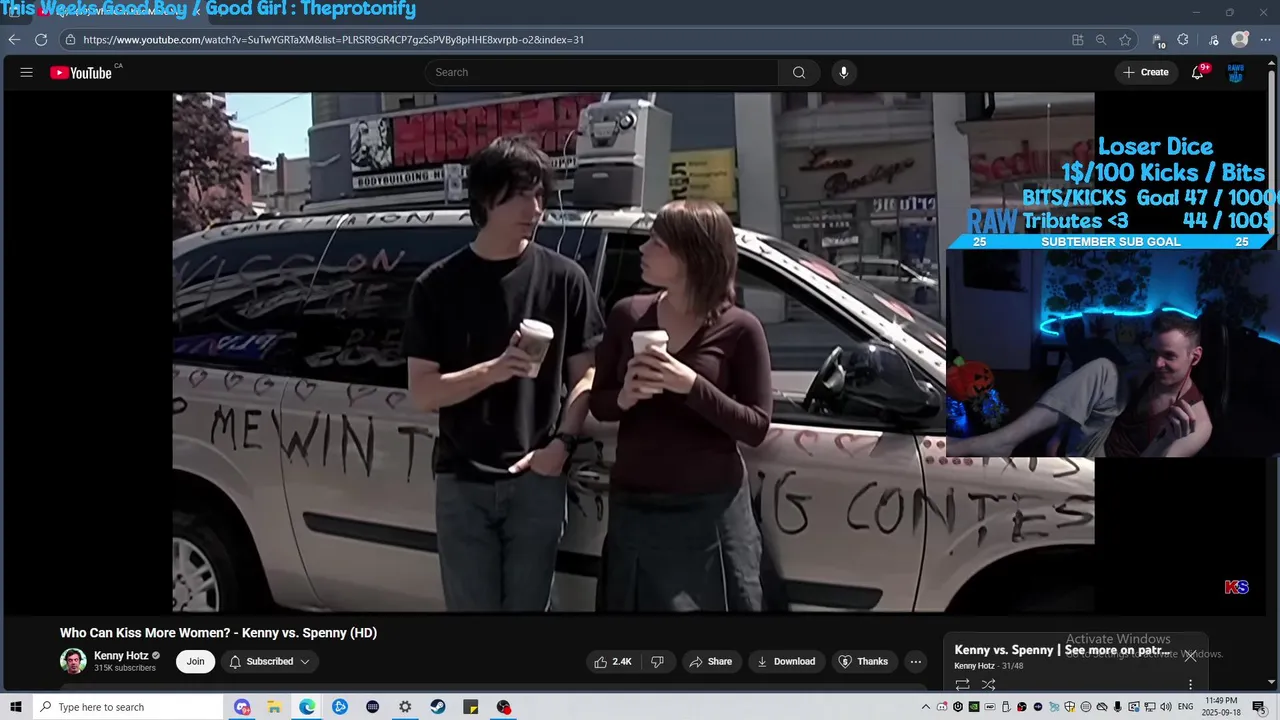The height and width of the screenshot is (720, 1280).
Task: Start voice search with the microphone
Action: pos(844,72)
